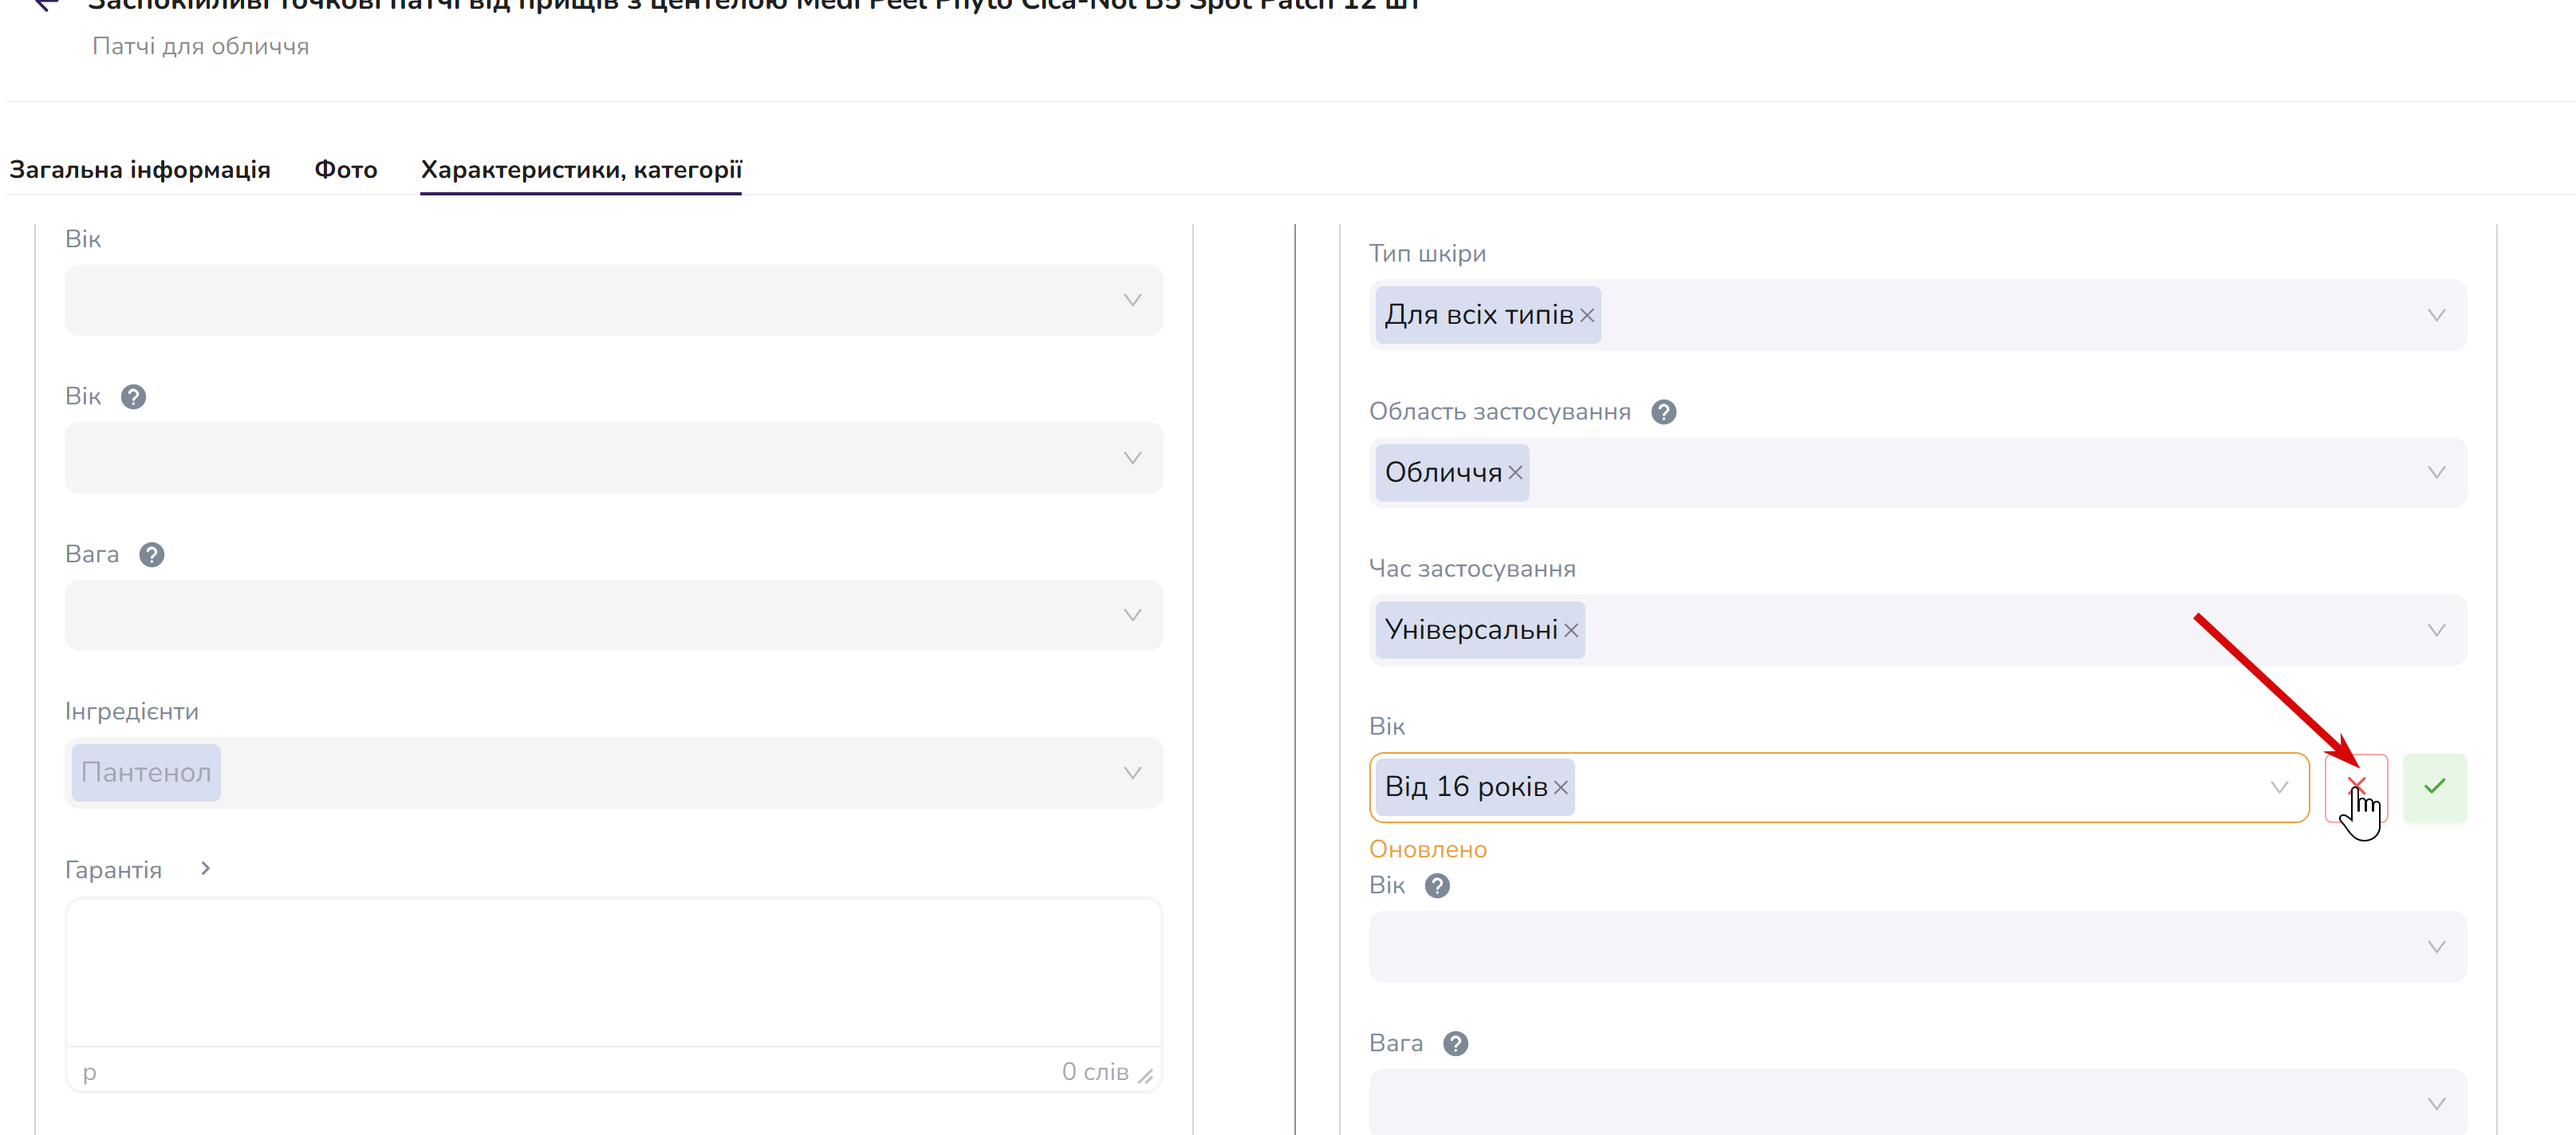Remove the 'Від 16 років' tag
This screenshot has width=2576, height=1135.
point(1561,788)
